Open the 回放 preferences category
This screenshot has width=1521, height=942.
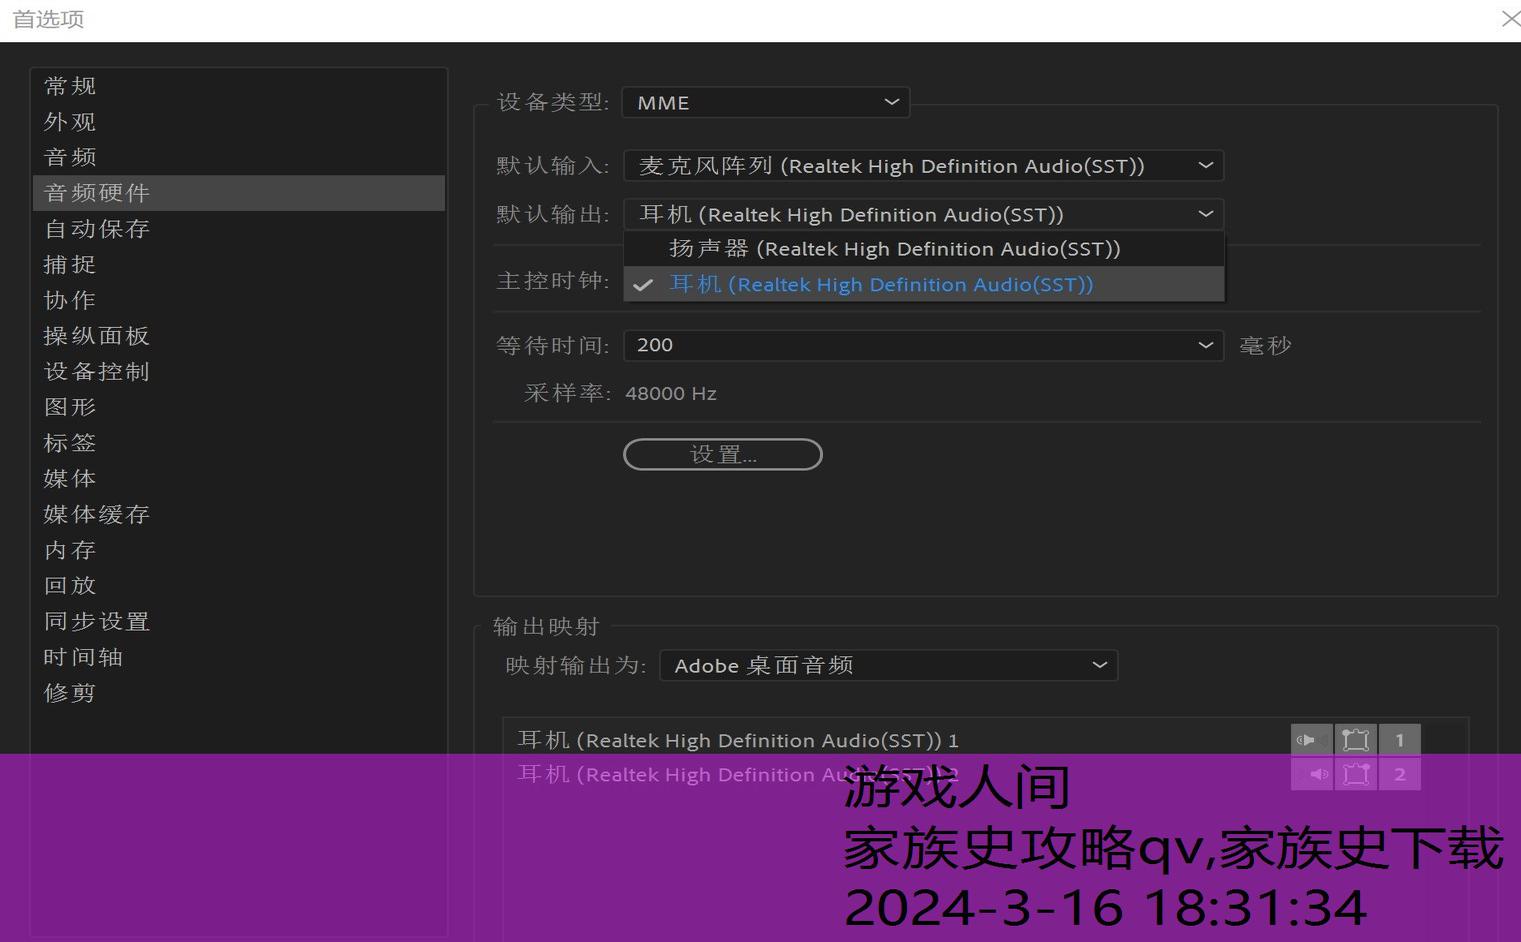pos(239,585)
